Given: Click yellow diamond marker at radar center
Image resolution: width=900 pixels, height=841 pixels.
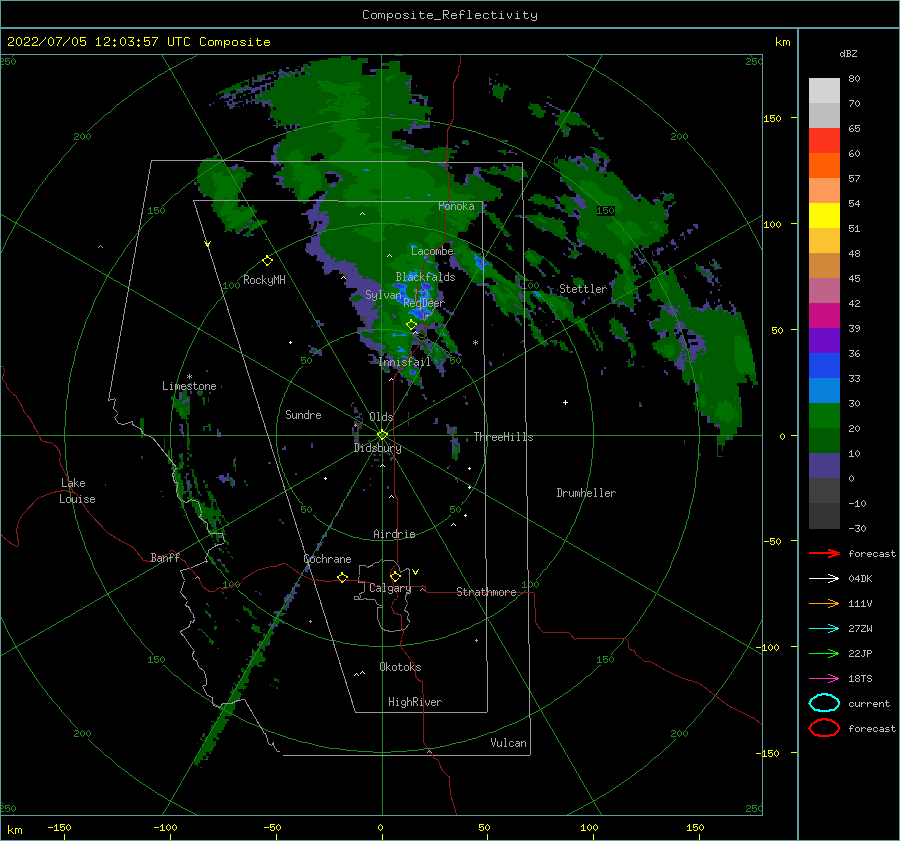Looking at the screenshot, I should click(x=382, y=435).
